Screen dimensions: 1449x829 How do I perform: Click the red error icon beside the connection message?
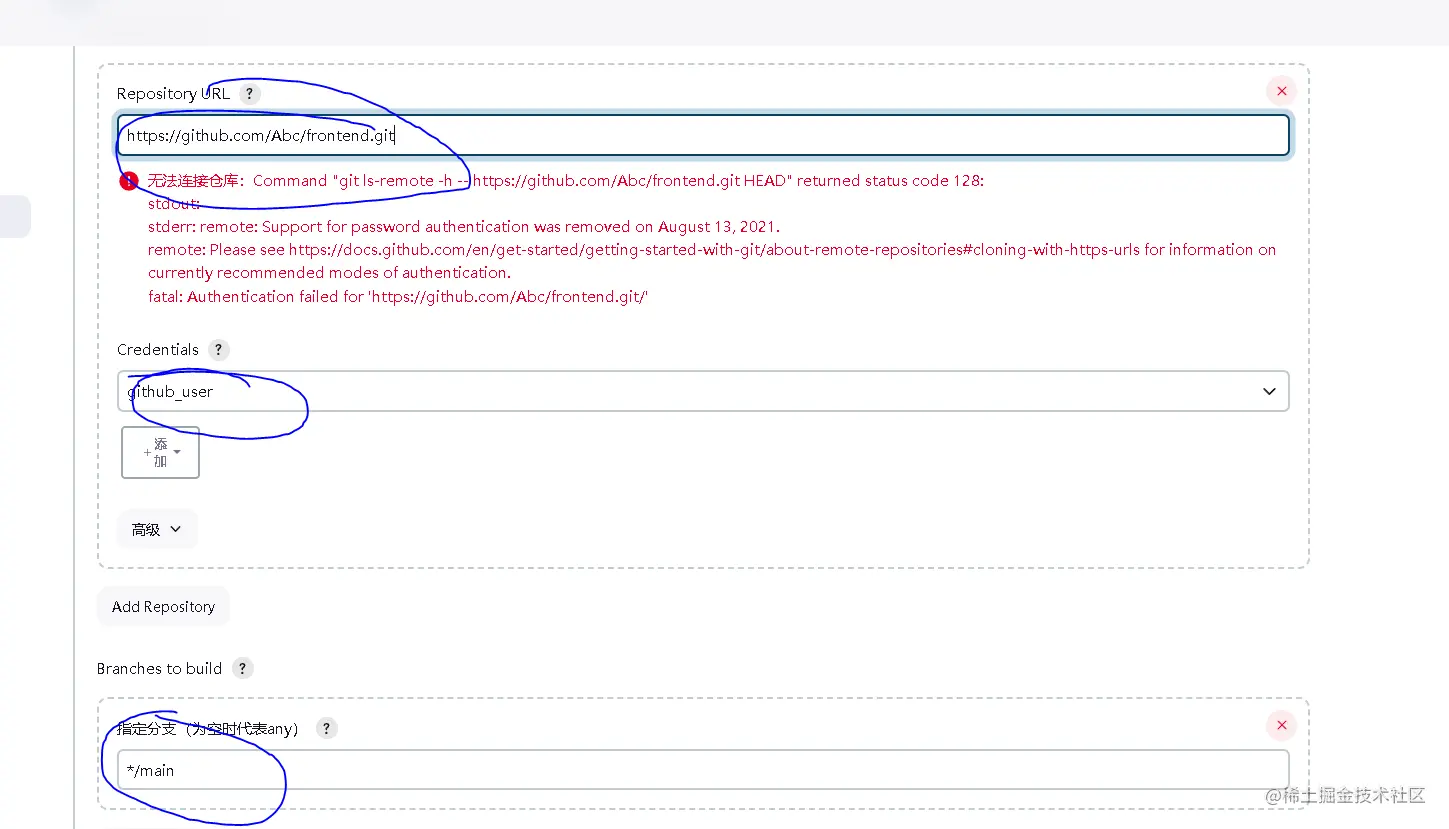(129, 181)
